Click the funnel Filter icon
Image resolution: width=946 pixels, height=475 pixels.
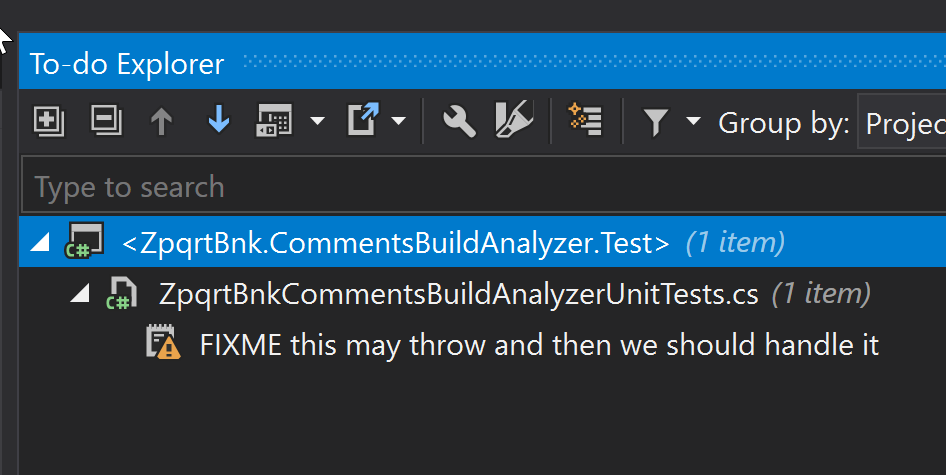coord(655,122)
